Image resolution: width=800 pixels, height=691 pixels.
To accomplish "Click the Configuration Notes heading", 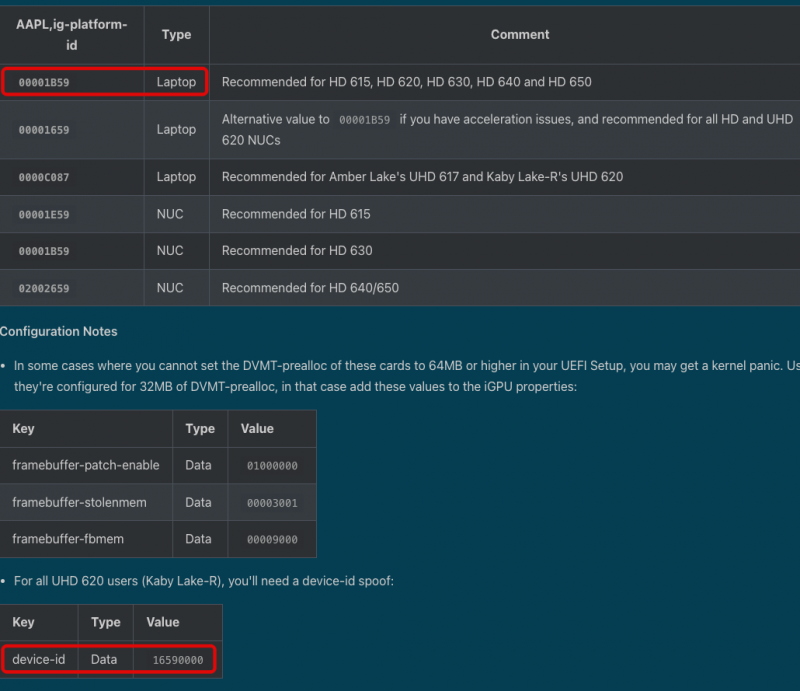I will 59,332.
